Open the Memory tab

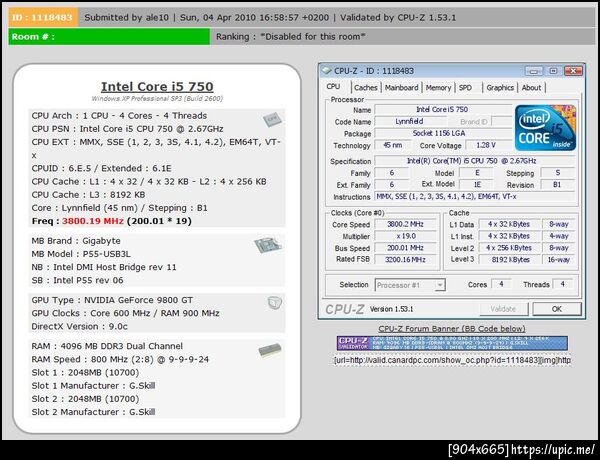pyautogui.click(x=438, y=88)
